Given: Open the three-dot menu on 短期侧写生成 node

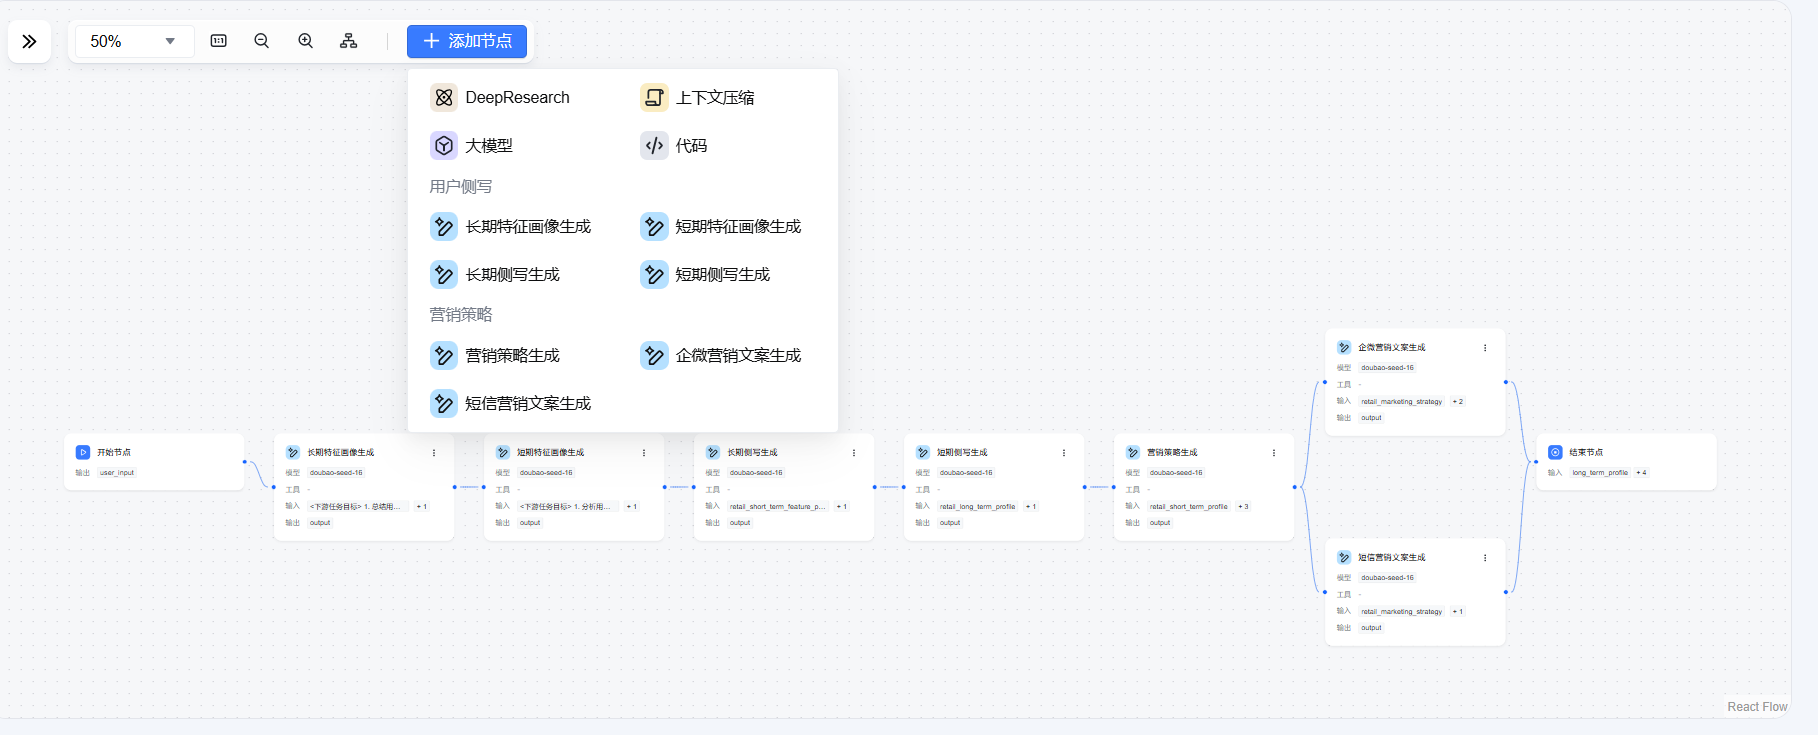Looking at the screenshot, I should click(x=1064, y=453).
